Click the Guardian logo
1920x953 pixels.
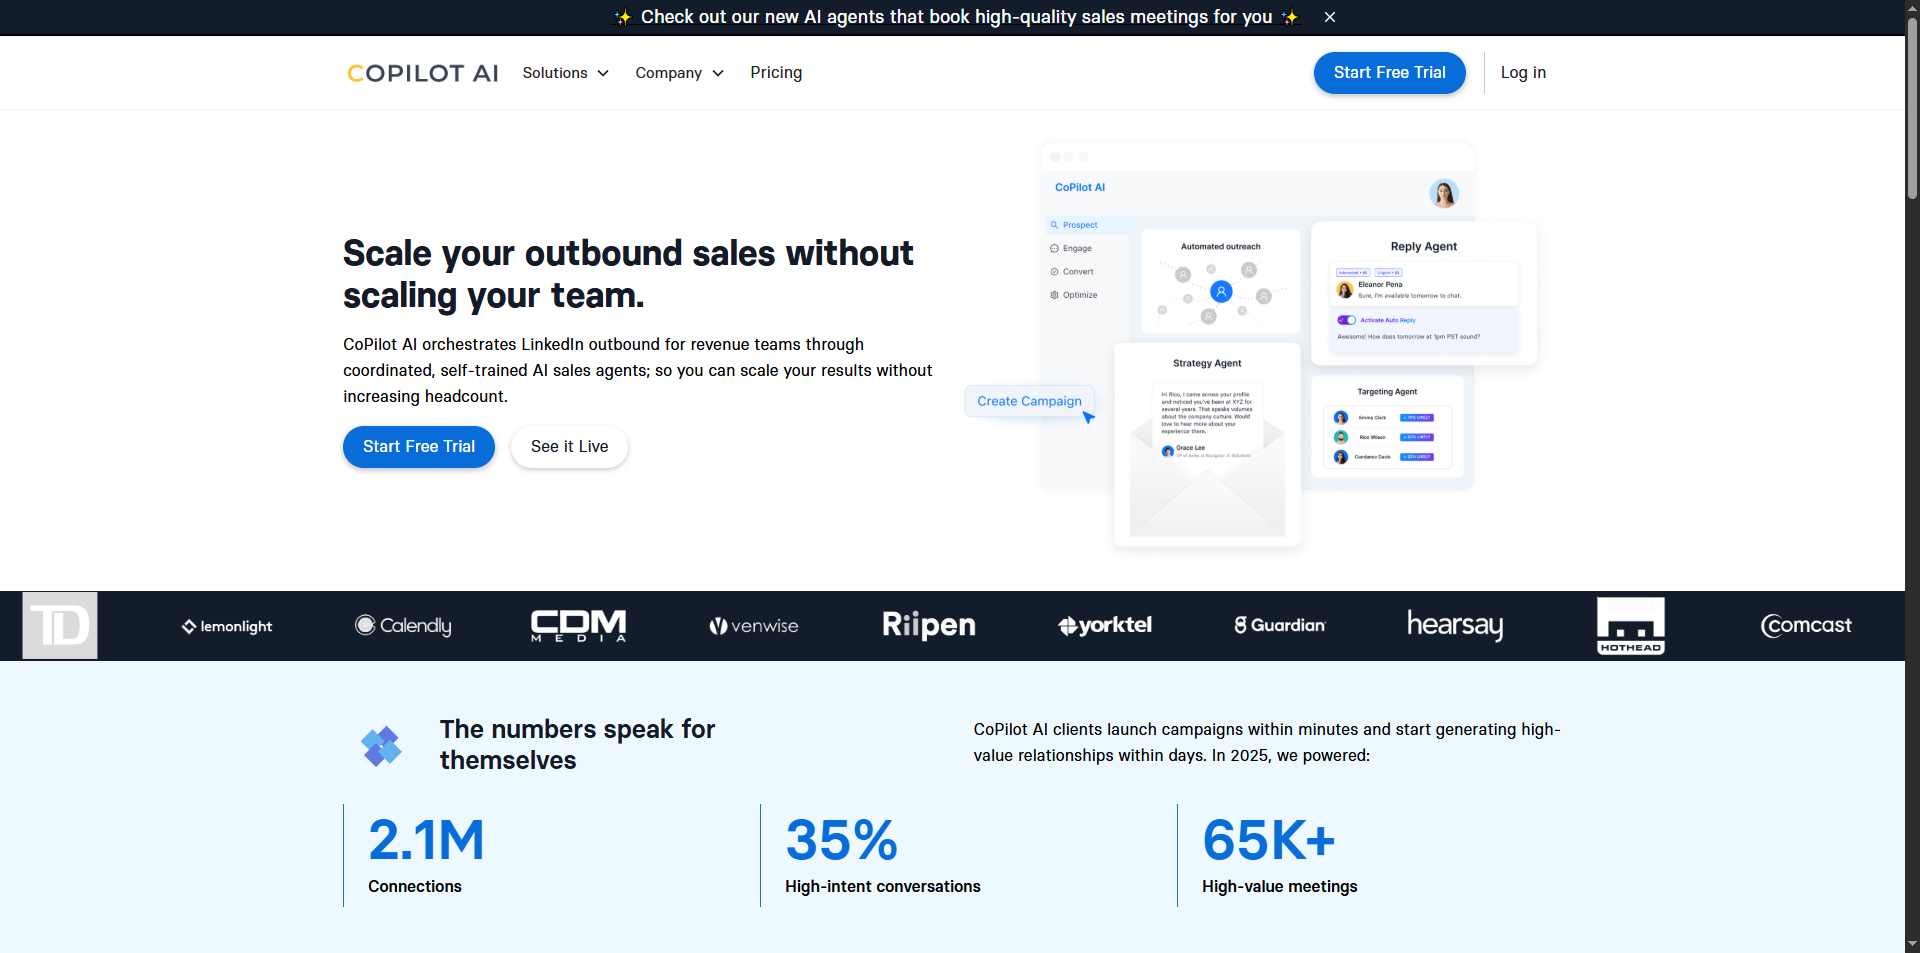tap(1280, 625)
